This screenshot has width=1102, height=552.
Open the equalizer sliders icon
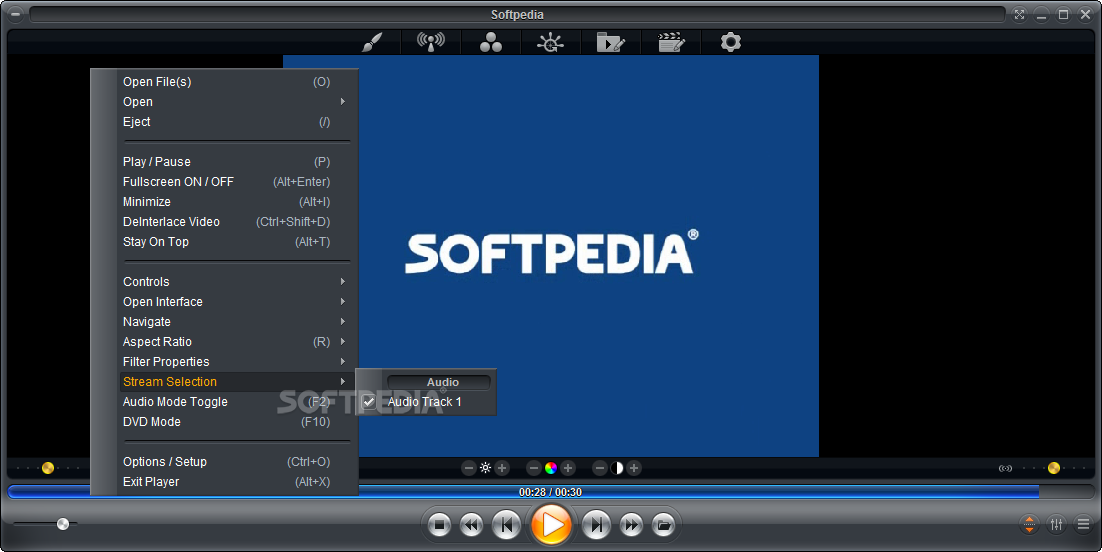pyautogui.click(x=1056, y=525)
